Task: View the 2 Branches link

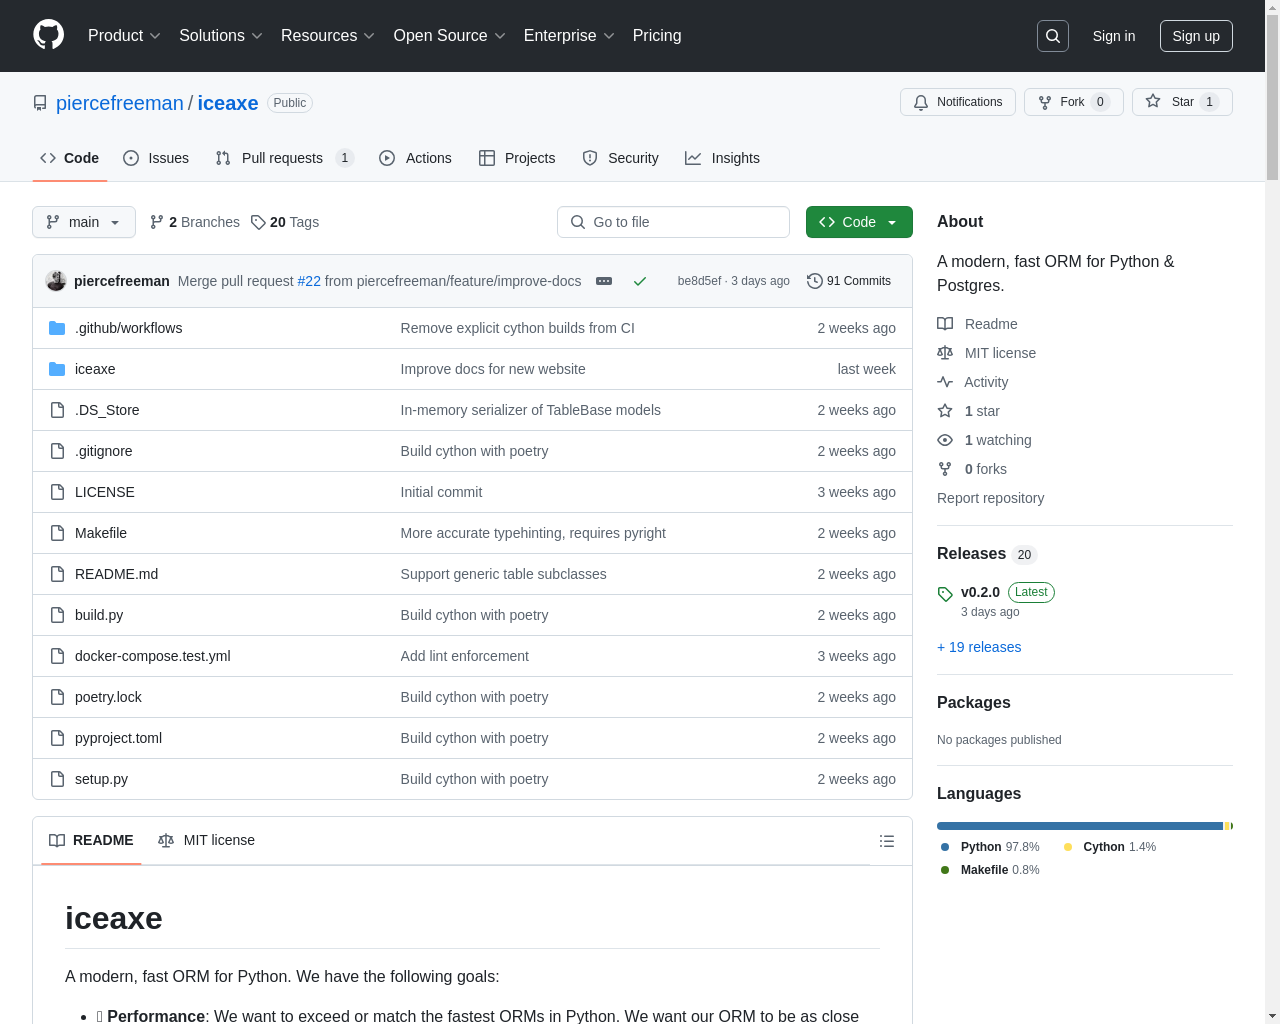Action: pos(195,222)
